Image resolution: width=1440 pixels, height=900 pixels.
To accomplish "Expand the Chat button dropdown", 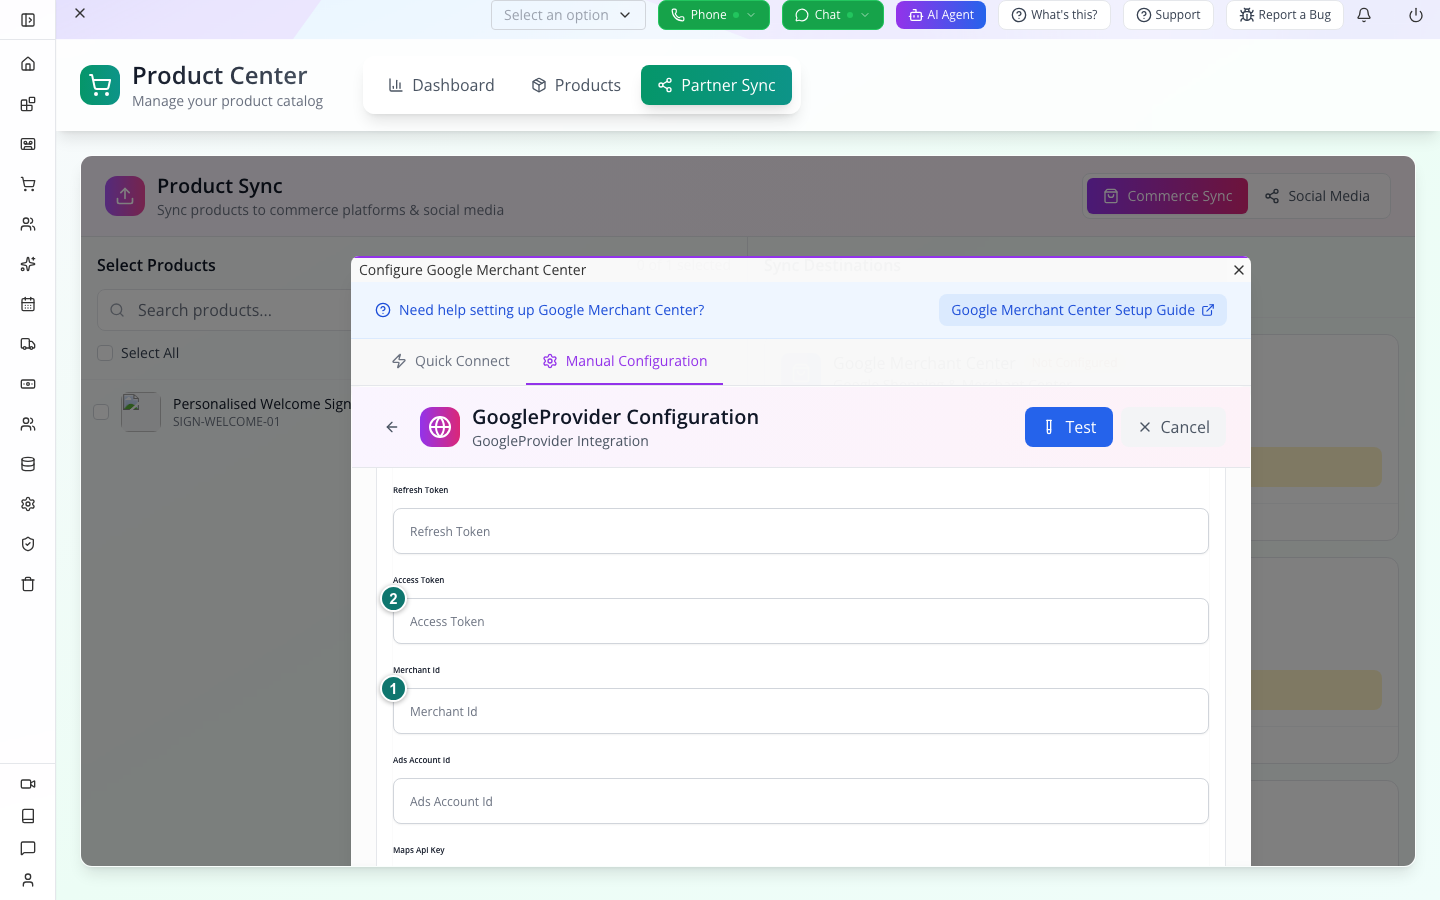I will [865, 15].
